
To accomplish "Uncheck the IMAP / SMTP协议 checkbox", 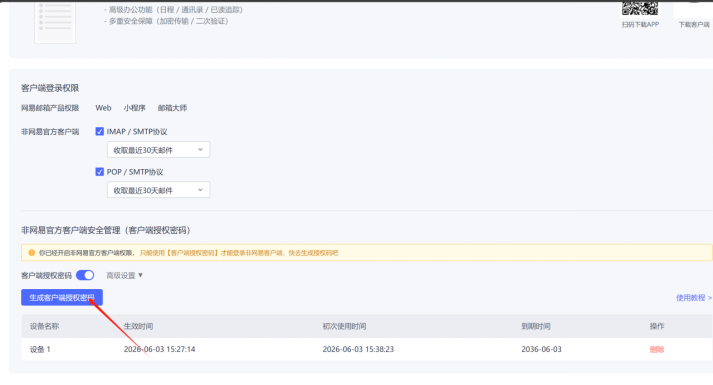I will click(100, 131).
